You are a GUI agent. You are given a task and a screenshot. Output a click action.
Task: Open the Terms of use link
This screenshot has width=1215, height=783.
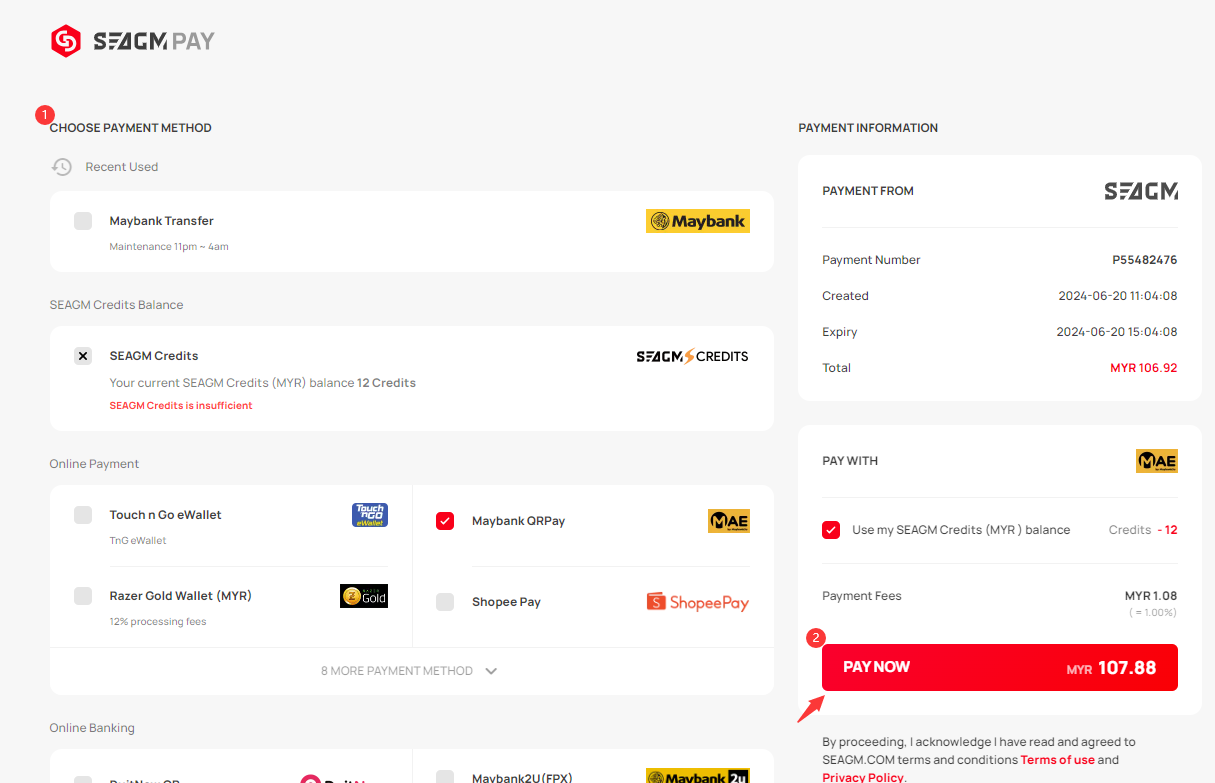tap(1058, 760)
